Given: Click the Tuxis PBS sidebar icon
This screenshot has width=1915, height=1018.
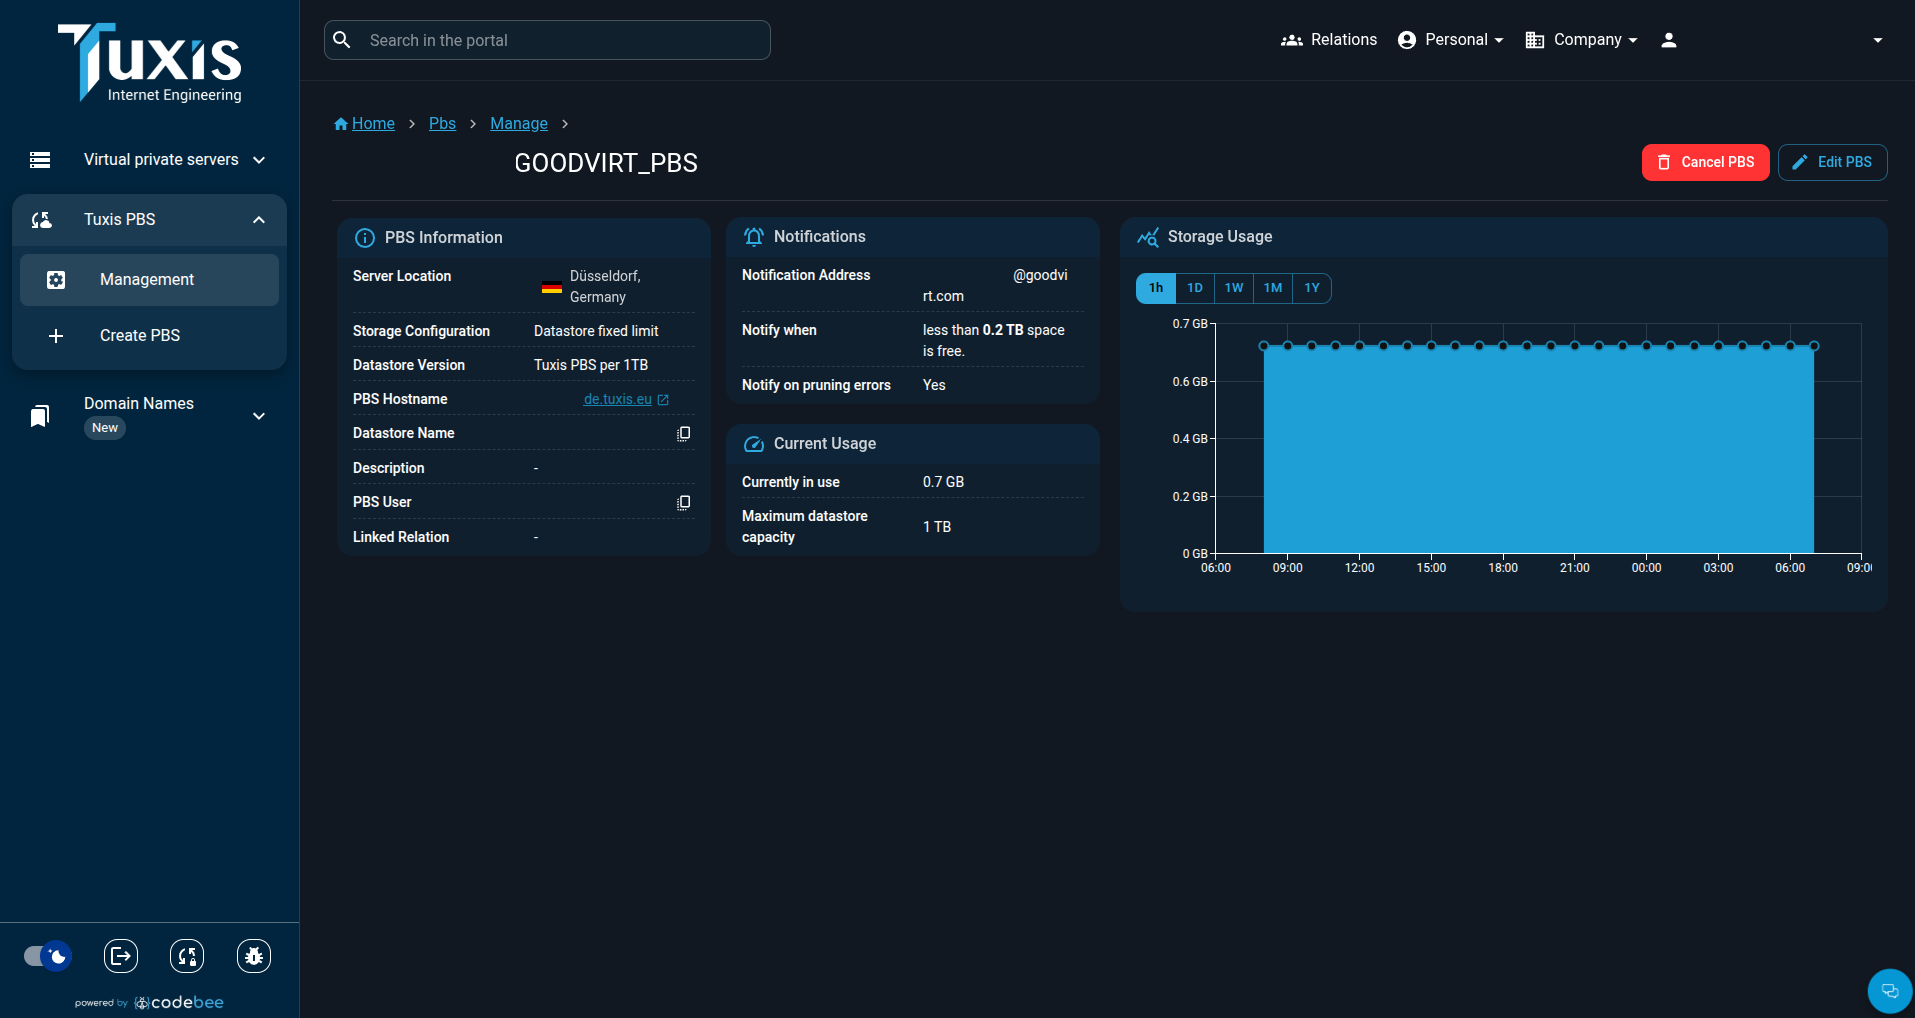Looking at the screenshot, I should 41,220.
